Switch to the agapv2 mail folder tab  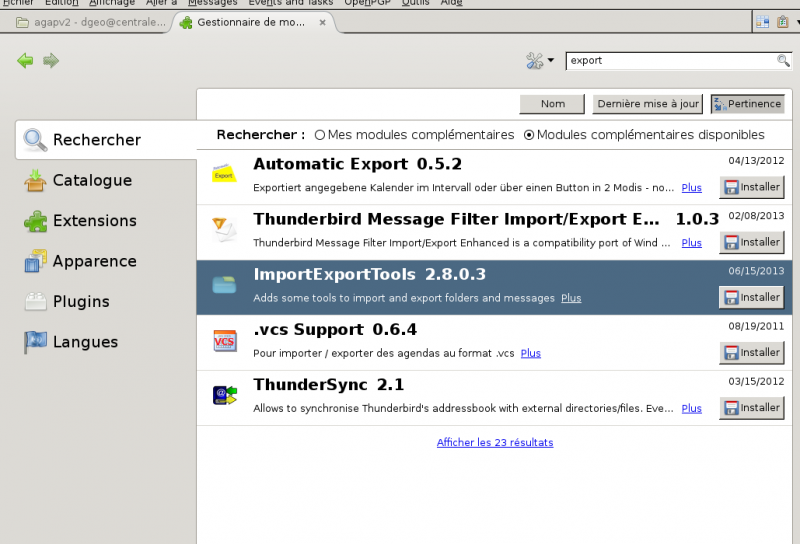click(x=90, y=22)
